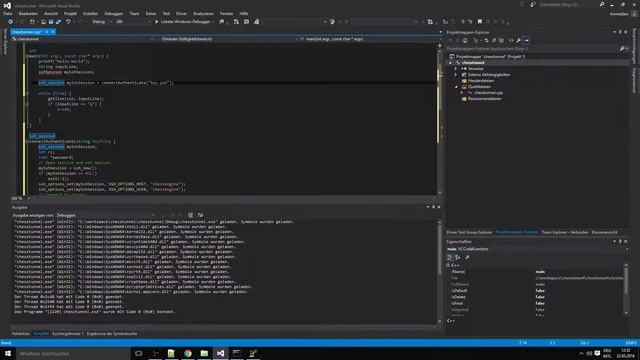Start the Lokaler Windows-Debugger play button
640x360 pixels.
(156, 22)
